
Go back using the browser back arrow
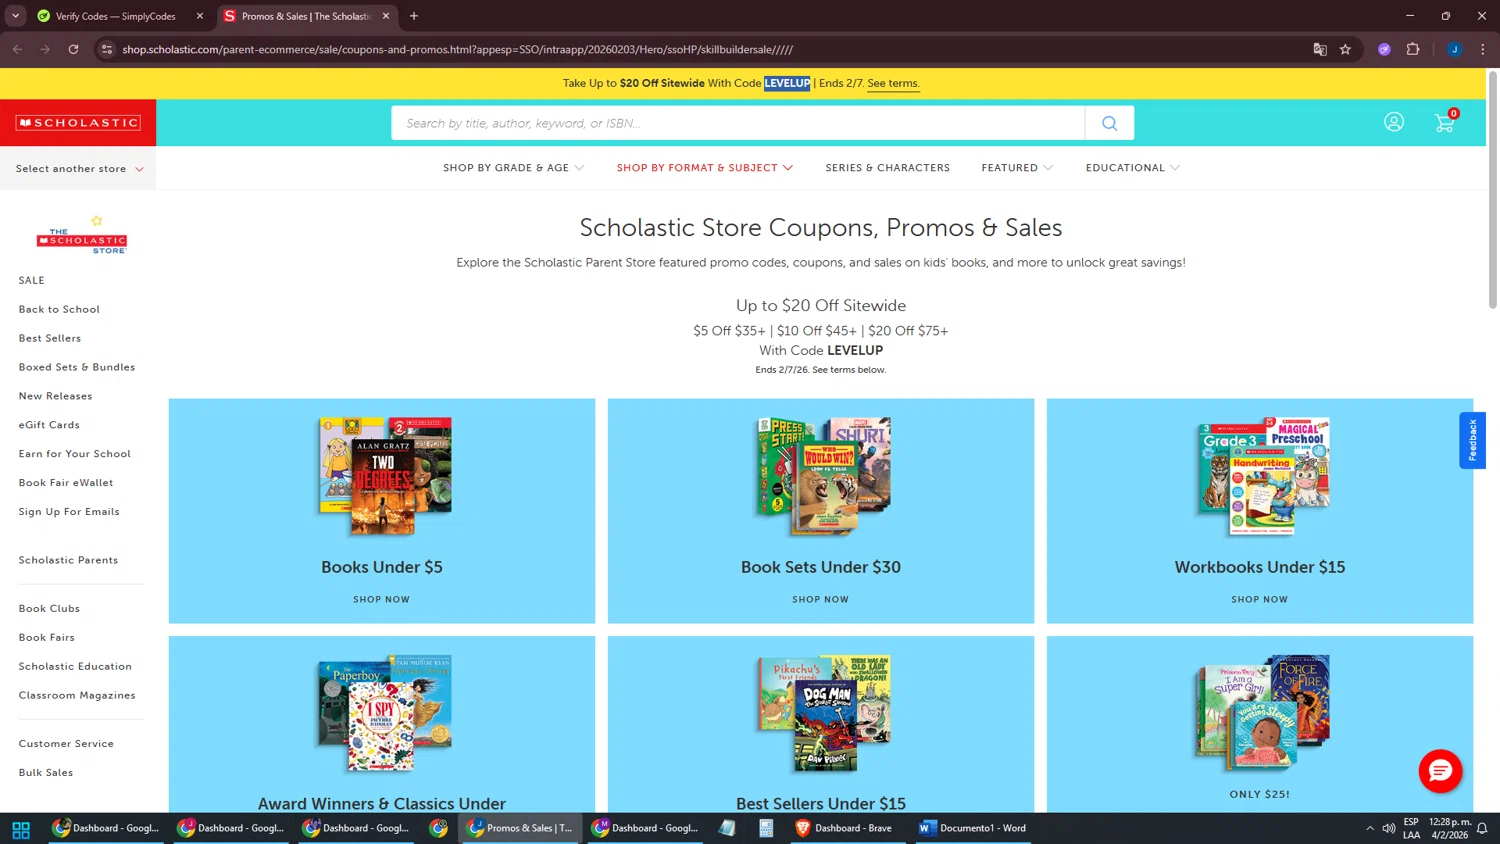17,49
